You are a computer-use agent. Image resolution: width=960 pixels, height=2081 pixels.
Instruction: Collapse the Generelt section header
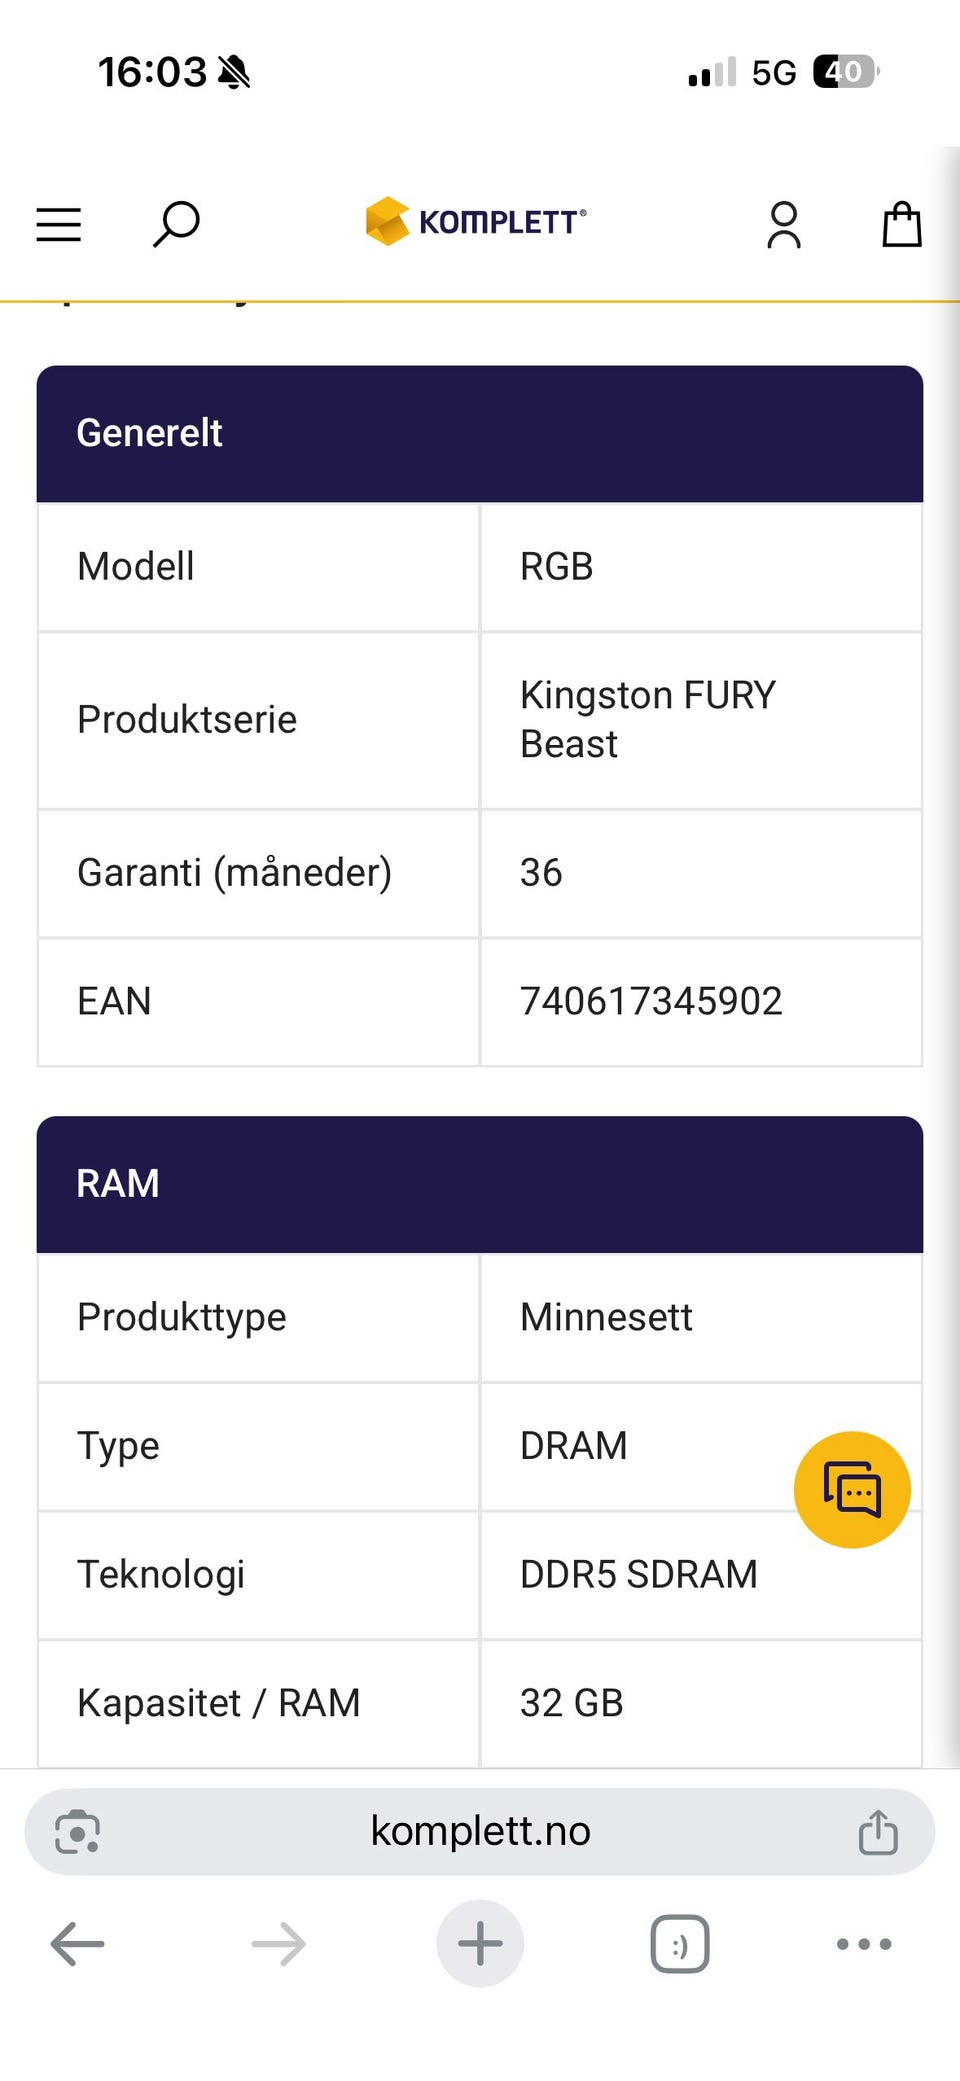(x=480, y=434)
